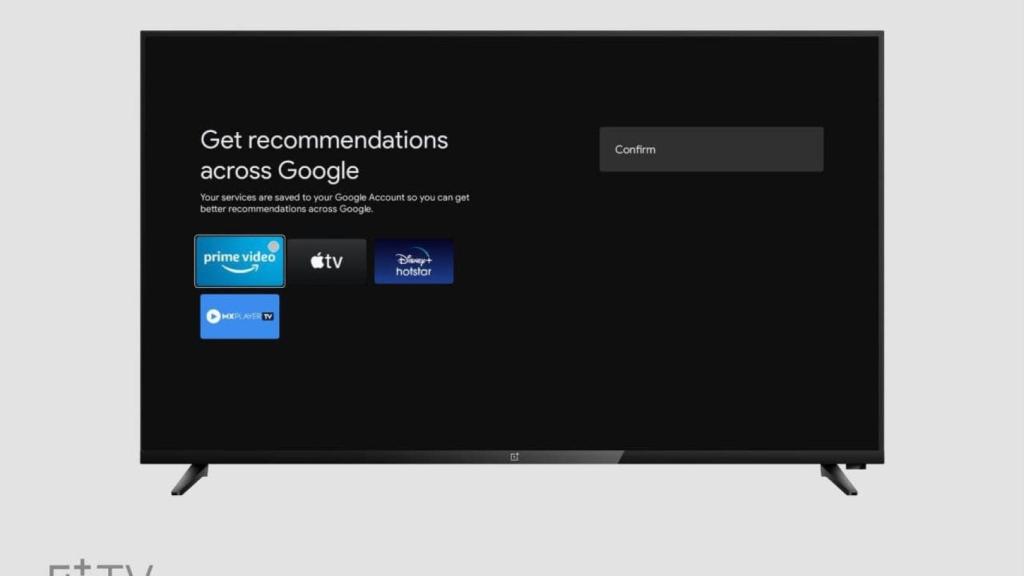Click the "Get recommendations across Google" heading

pos(323,154)
